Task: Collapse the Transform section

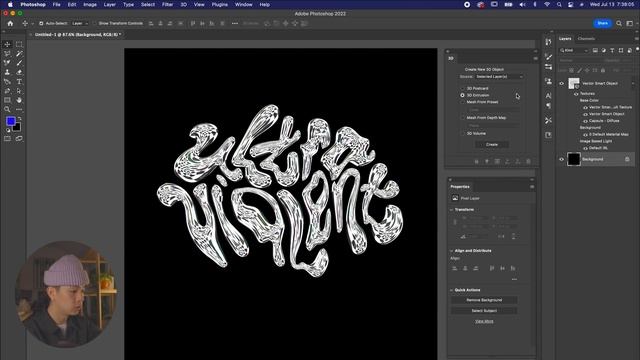Action: [x=451, y=209]
